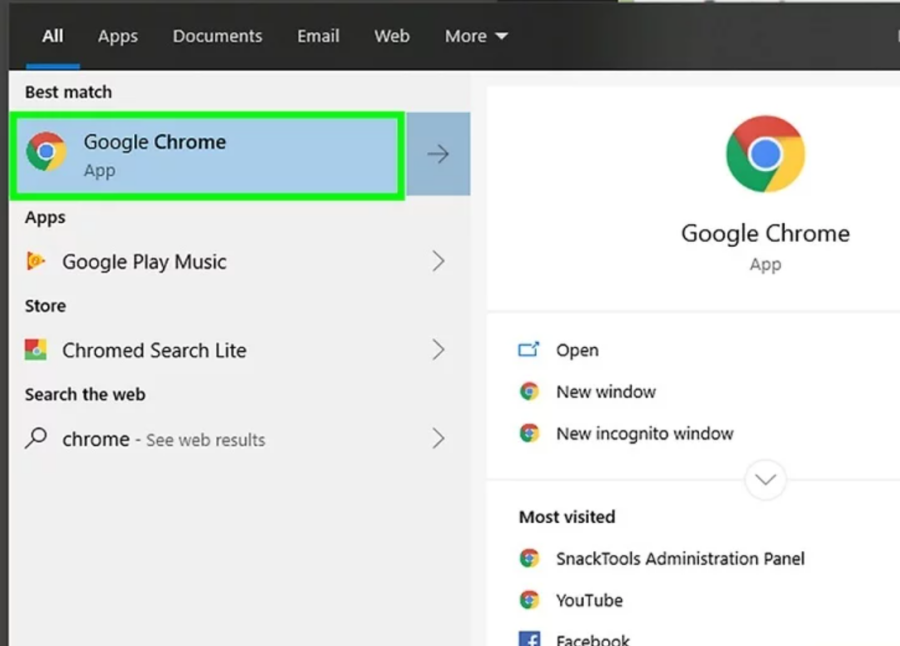Switch to the Apps filter tab
Viewport: 900px width, 646px height.
118,36
